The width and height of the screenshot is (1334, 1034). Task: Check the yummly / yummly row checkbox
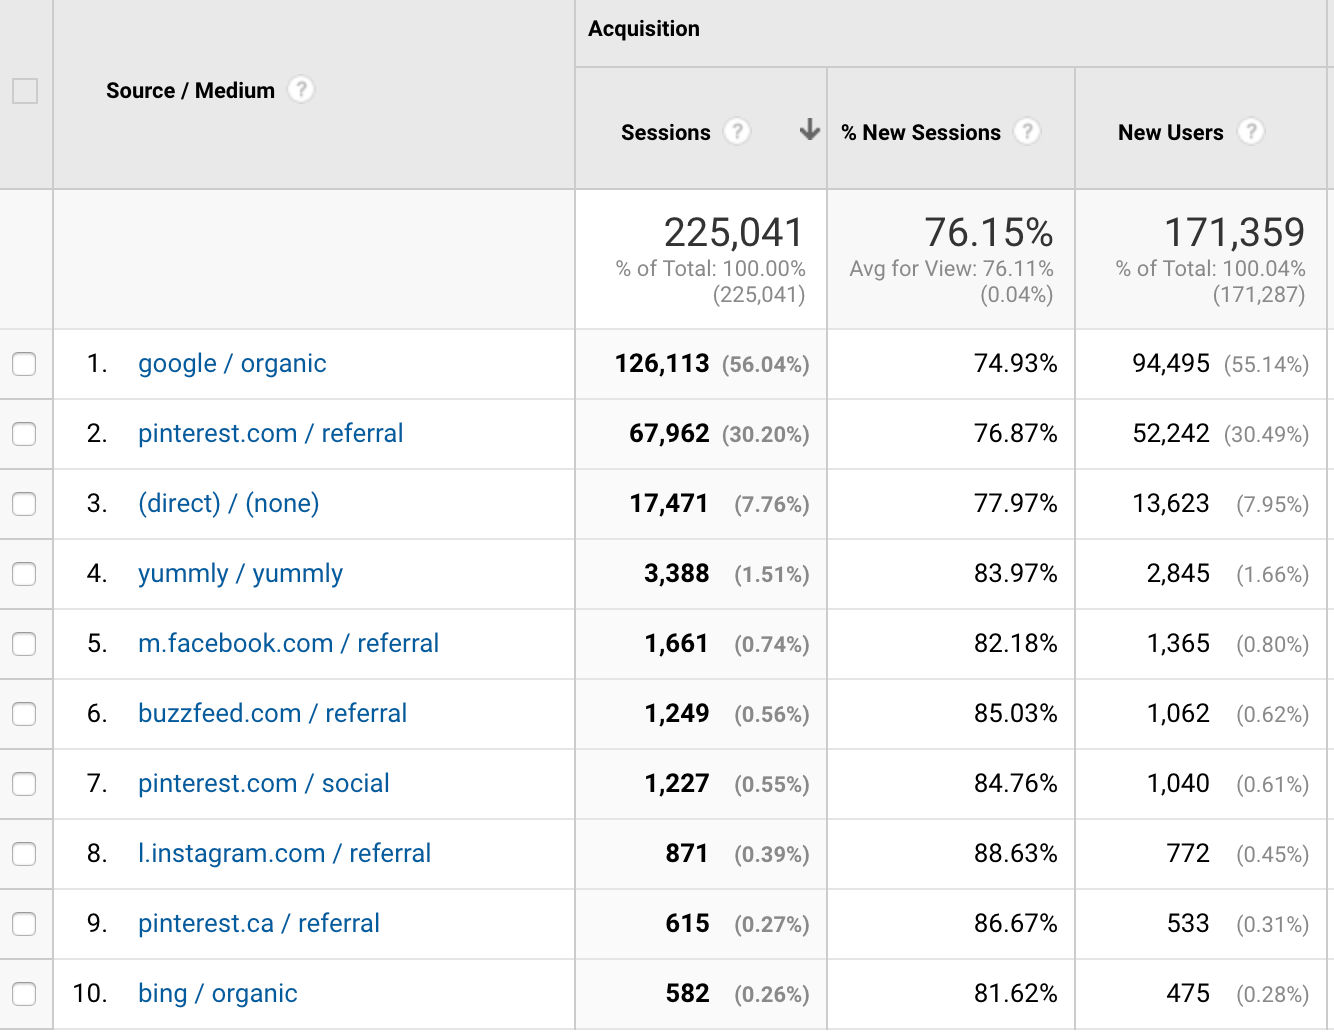pyautogui.click(x=24, y=574)
